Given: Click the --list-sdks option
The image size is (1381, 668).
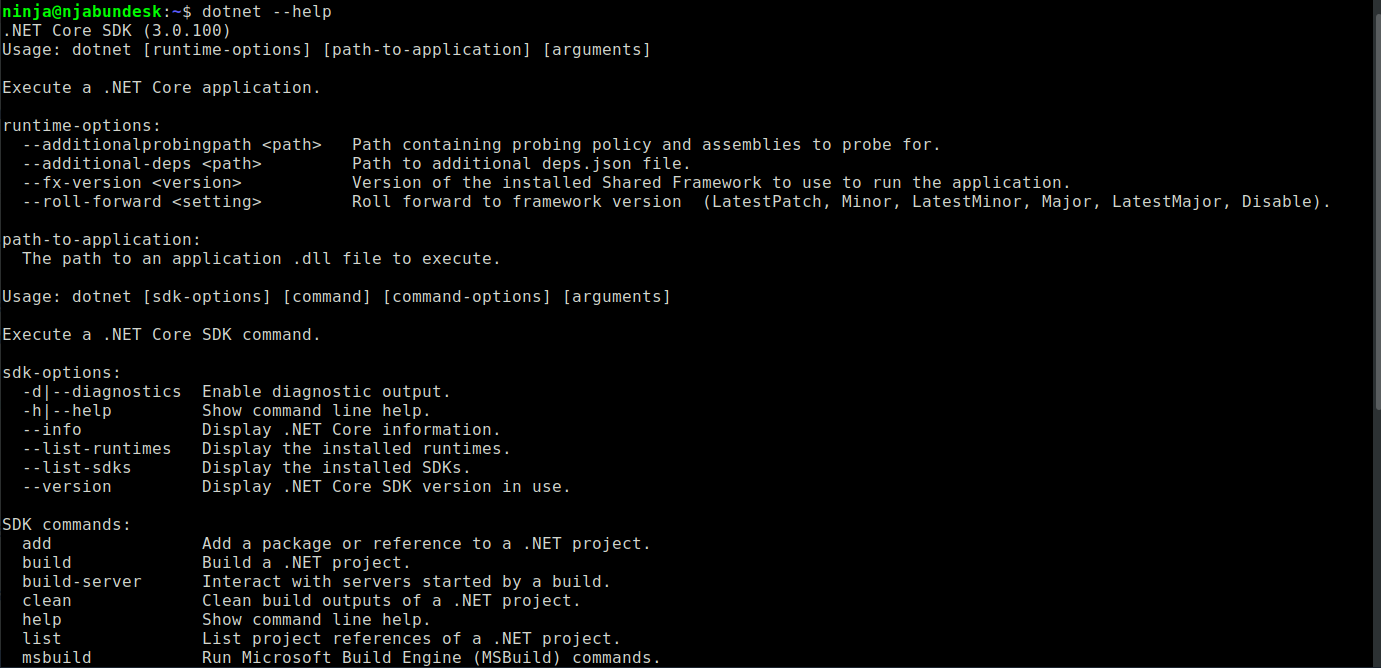Looking at the screenshot, I should point(76,467).
